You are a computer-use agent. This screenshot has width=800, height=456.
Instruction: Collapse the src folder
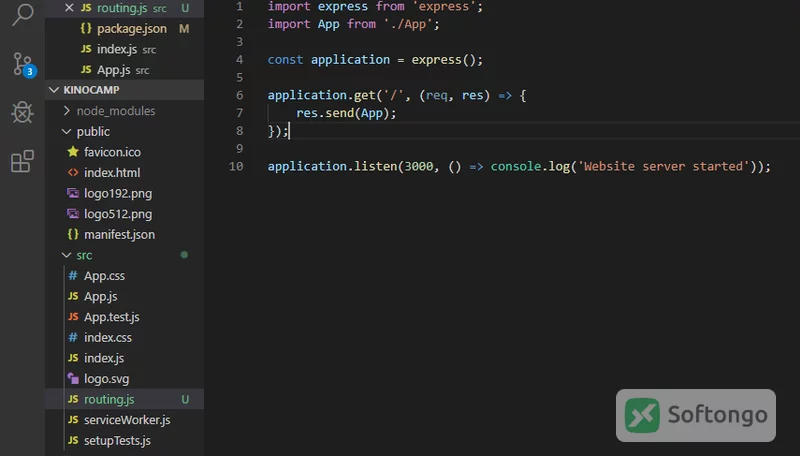pos(124,255)
